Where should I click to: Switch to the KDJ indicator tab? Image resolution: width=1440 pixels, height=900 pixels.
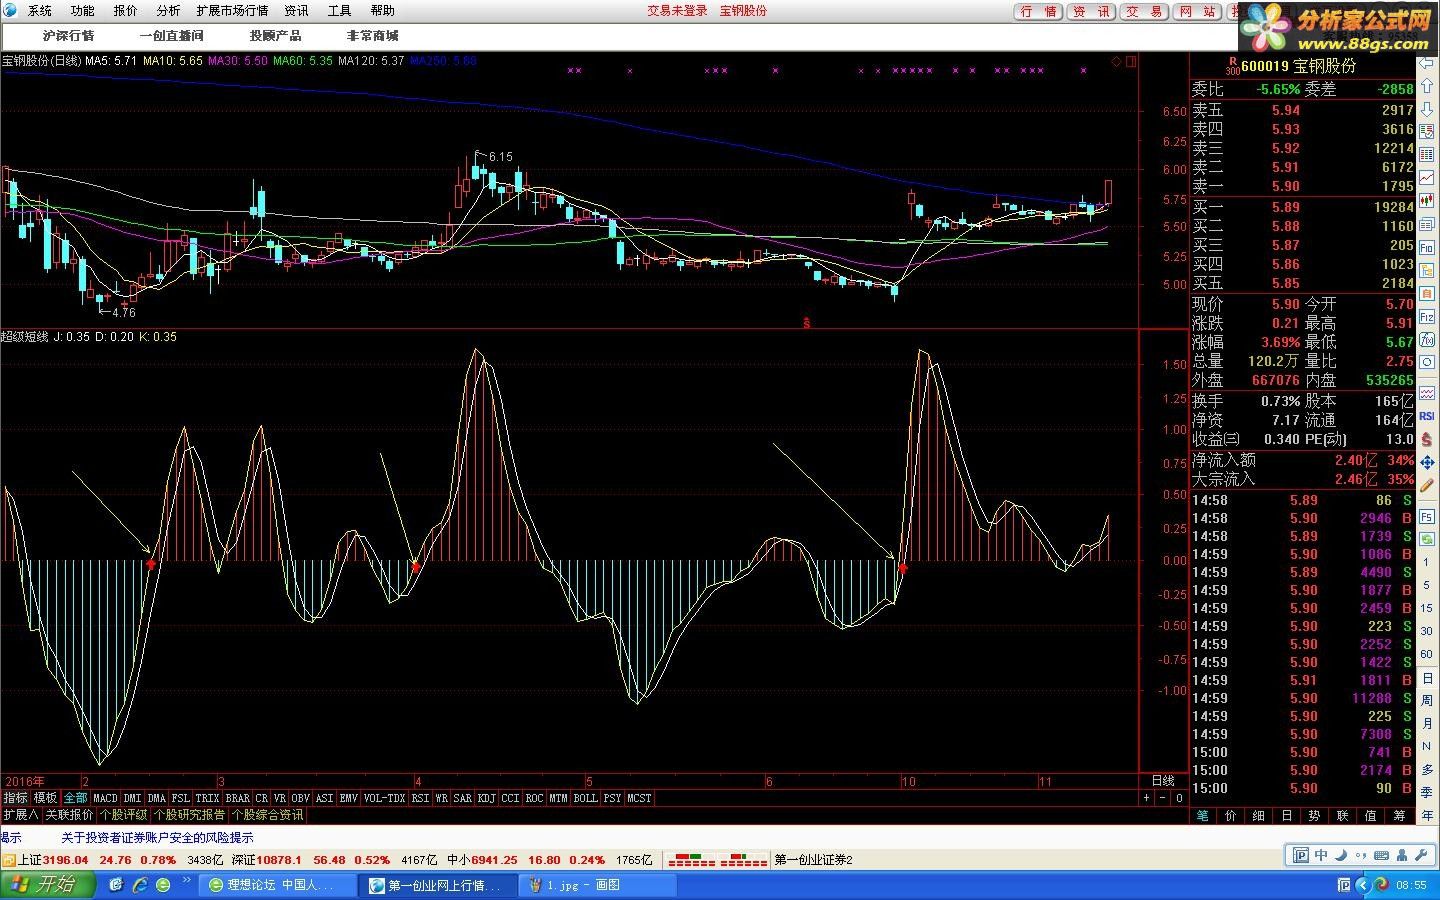(486, 798)
